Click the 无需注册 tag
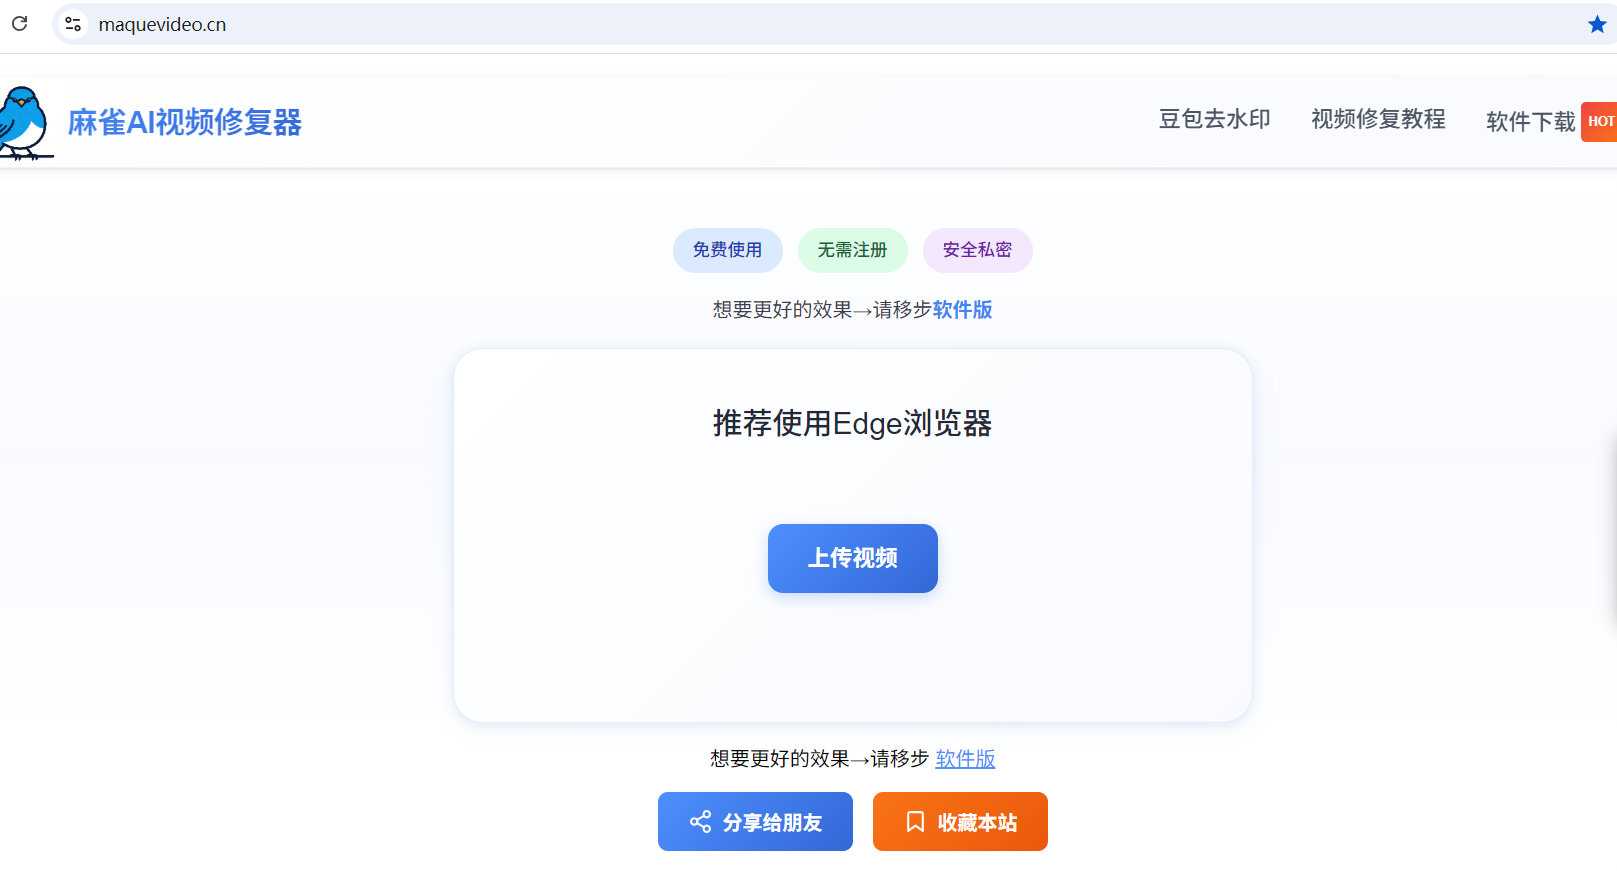Image resolution: width=1617 pixels, height=871 pixels. click(x=853, y=250)
